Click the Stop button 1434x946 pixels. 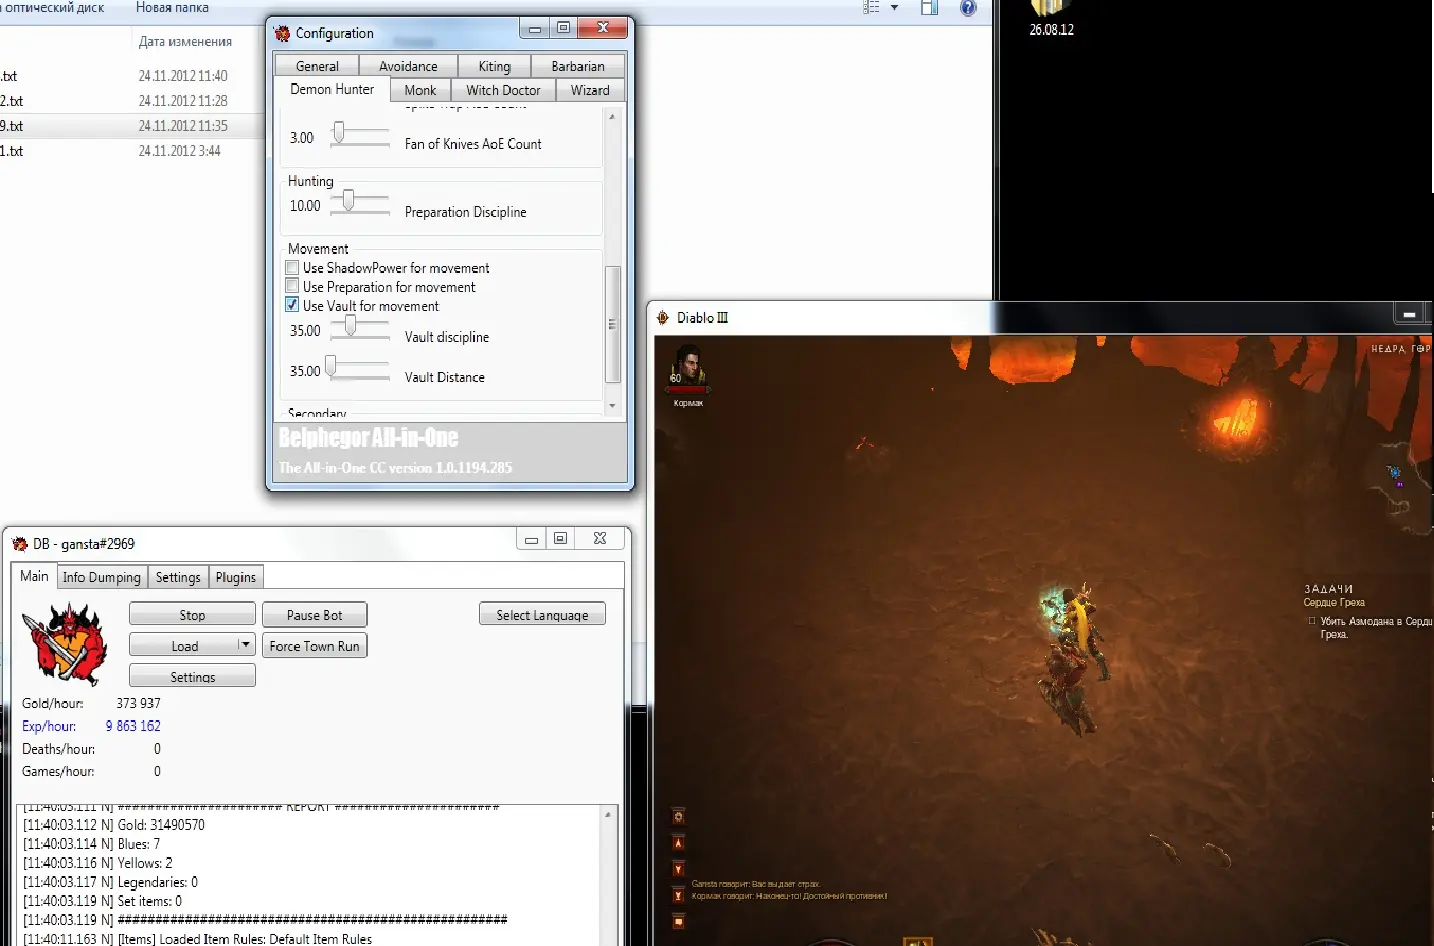[x=192, y=615]
